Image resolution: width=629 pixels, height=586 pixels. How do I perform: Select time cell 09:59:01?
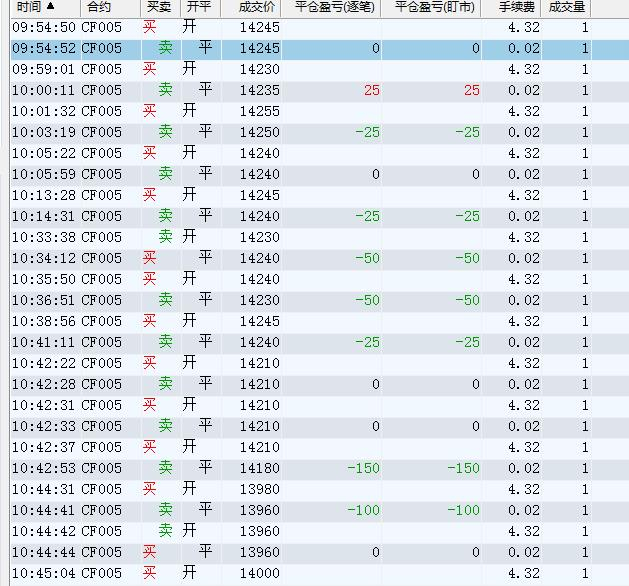pyautogui.click(x=44, y=69)
